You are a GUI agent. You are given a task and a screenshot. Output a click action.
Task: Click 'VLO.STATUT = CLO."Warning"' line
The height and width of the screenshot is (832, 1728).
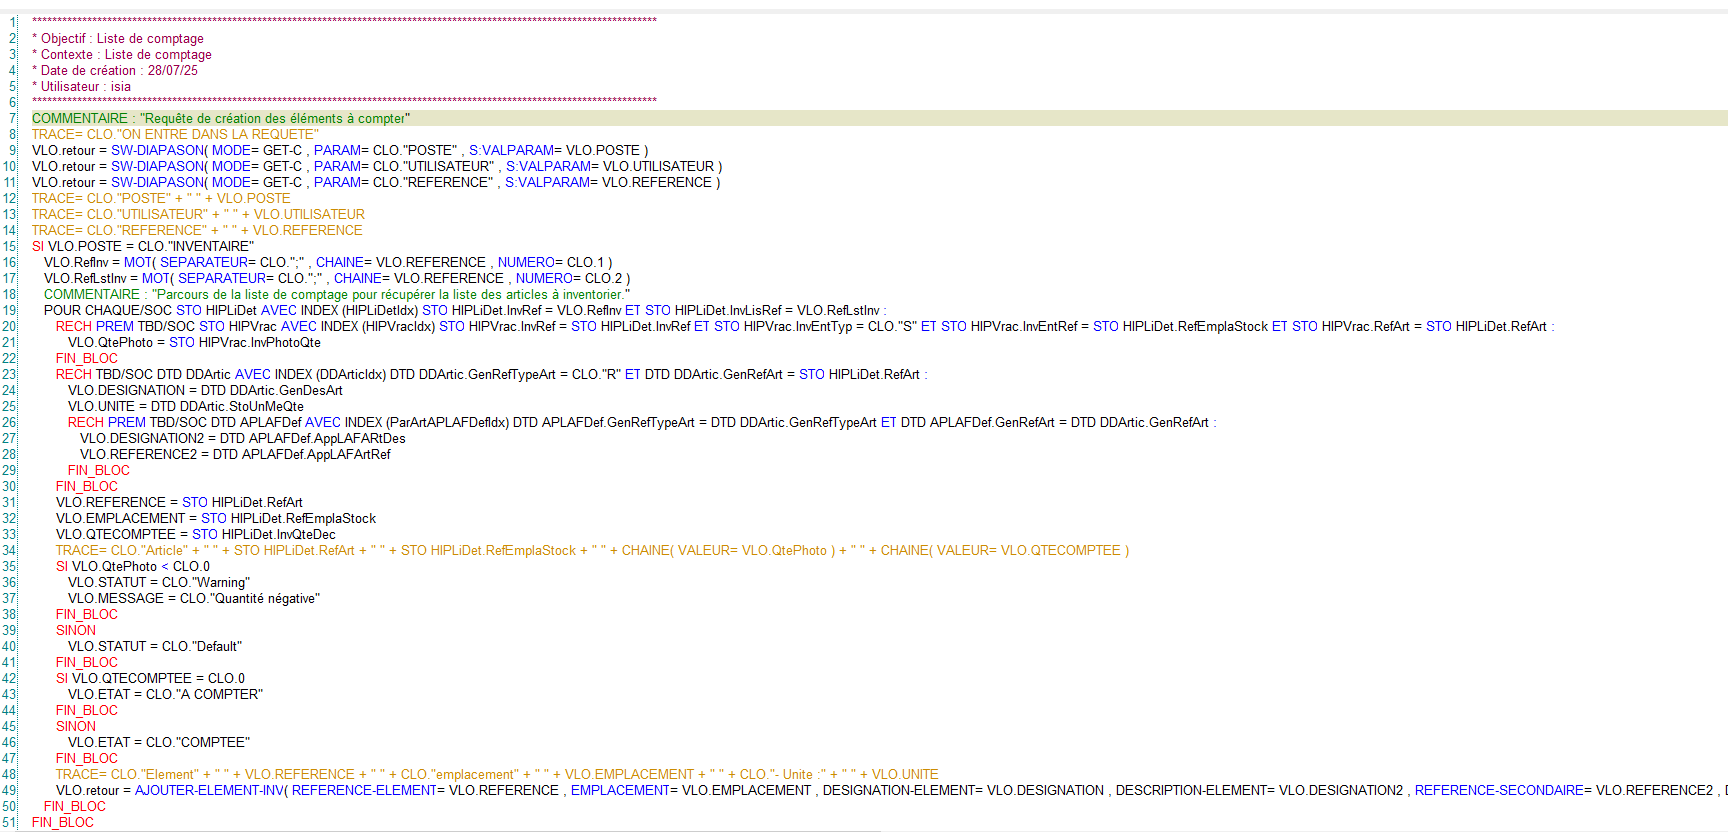159,582
